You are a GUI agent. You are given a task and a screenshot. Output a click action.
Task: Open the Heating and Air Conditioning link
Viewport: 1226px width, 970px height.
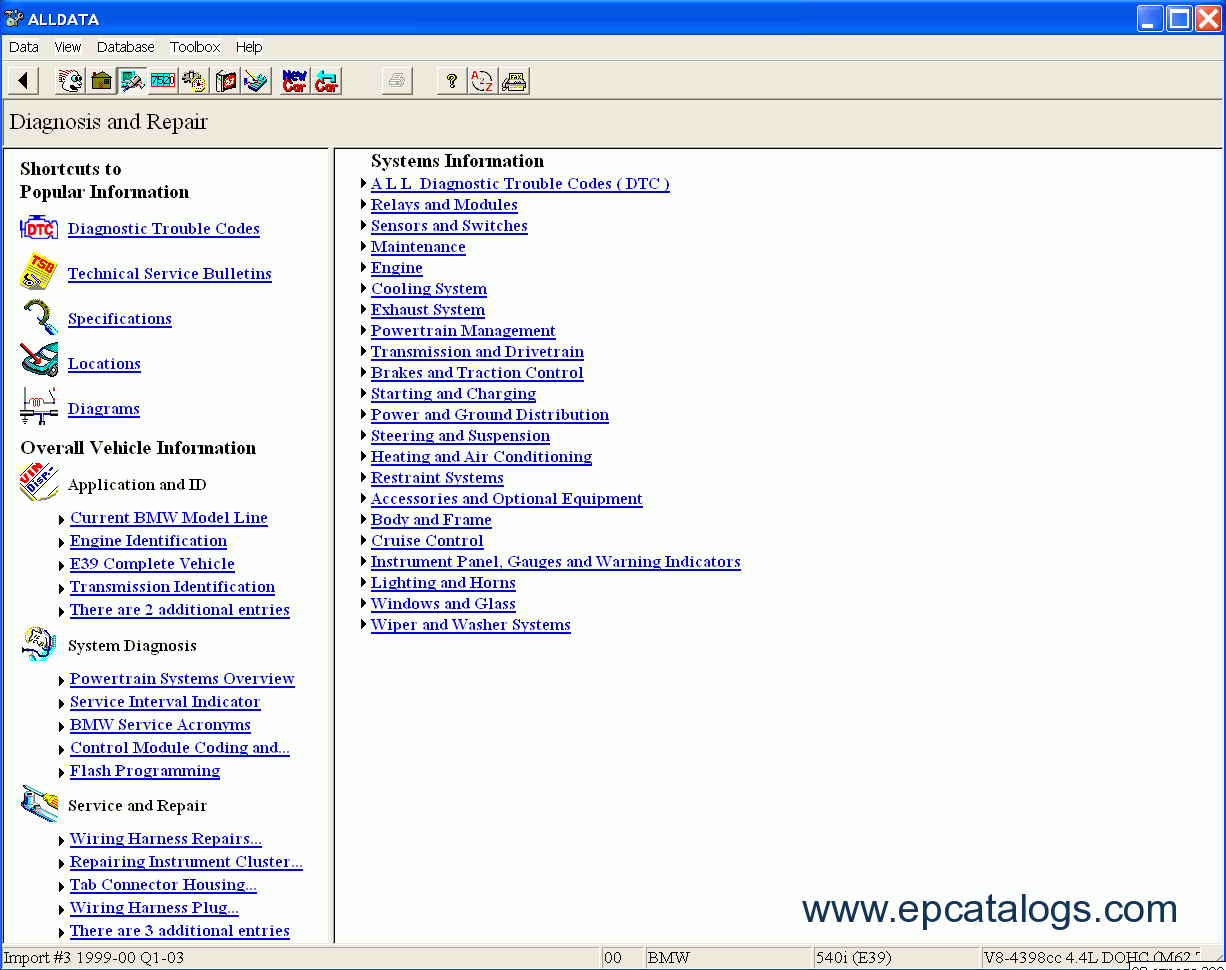(x=481, y=457)
